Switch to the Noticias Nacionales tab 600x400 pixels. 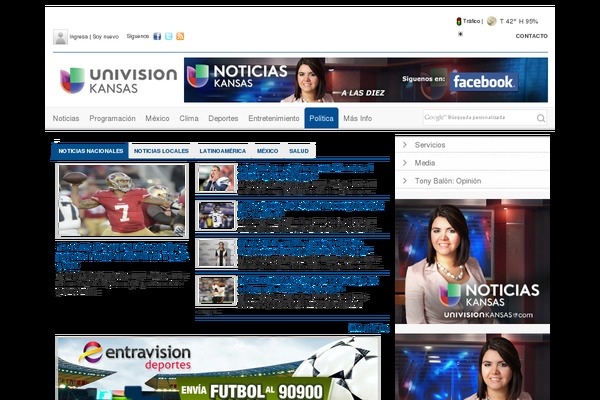pyautogui.click(x=90, y=151)
